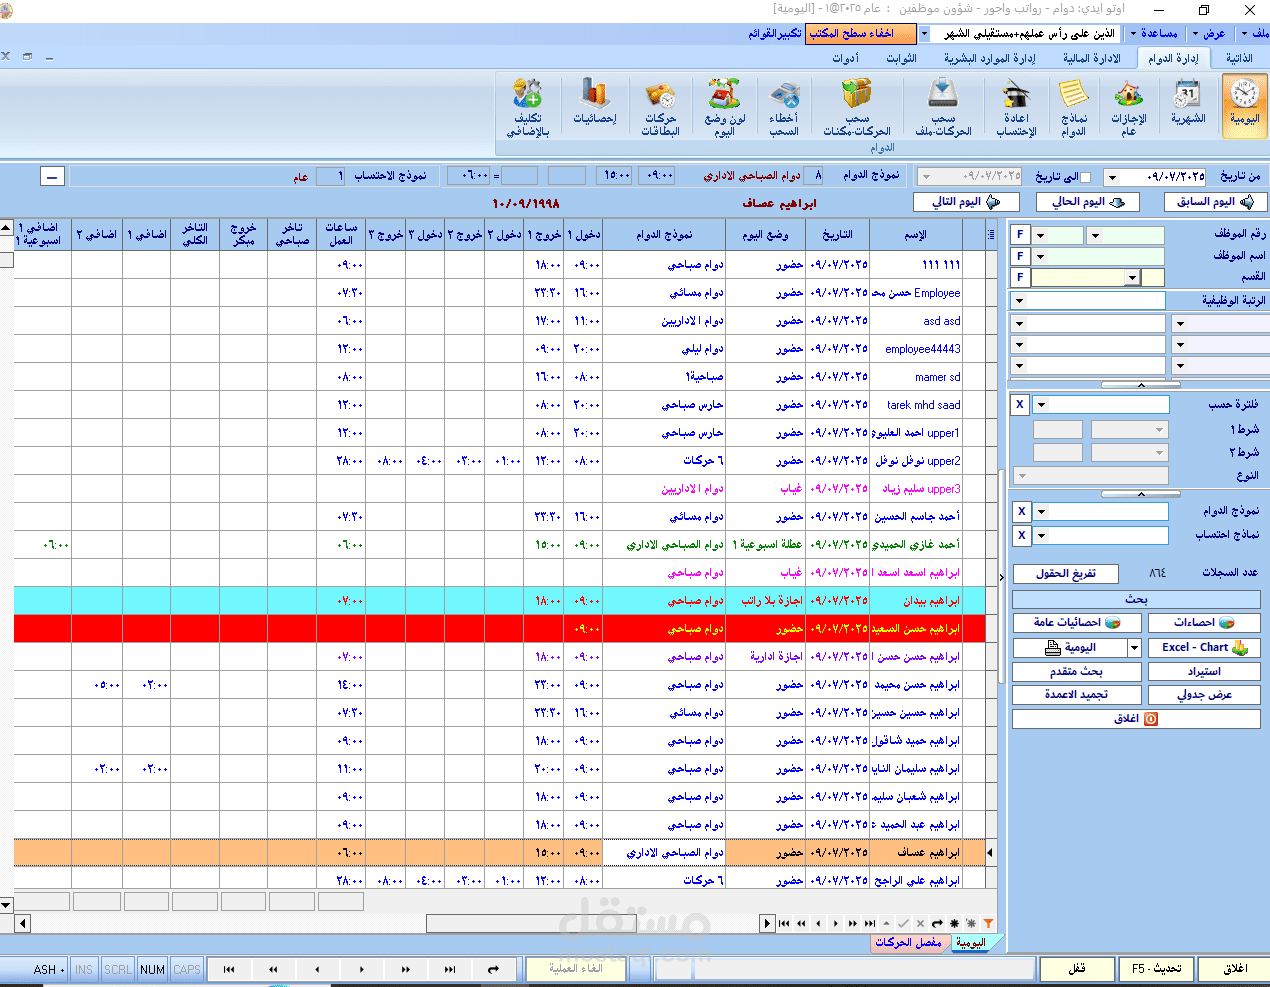Screen dimensions: 1270x987
Task: Collapse the employee filter section chevron
Action: click(x=1140, y=385)
